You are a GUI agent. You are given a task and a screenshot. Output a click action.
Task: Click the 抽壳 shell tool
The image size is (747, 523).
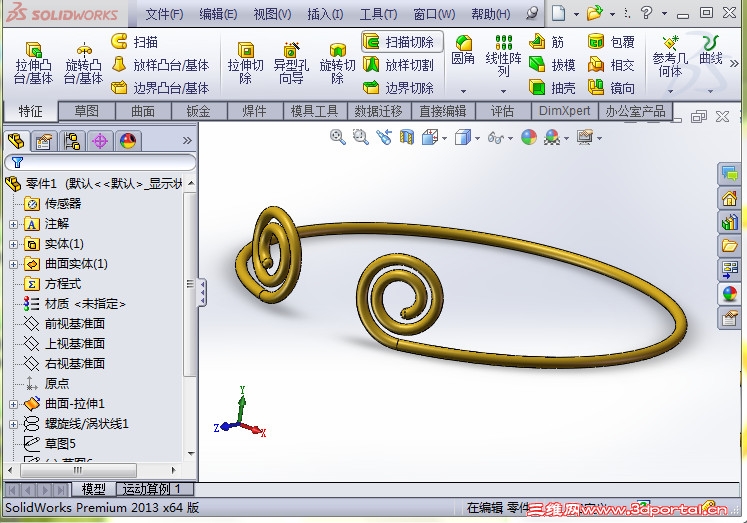pos(552,88)
